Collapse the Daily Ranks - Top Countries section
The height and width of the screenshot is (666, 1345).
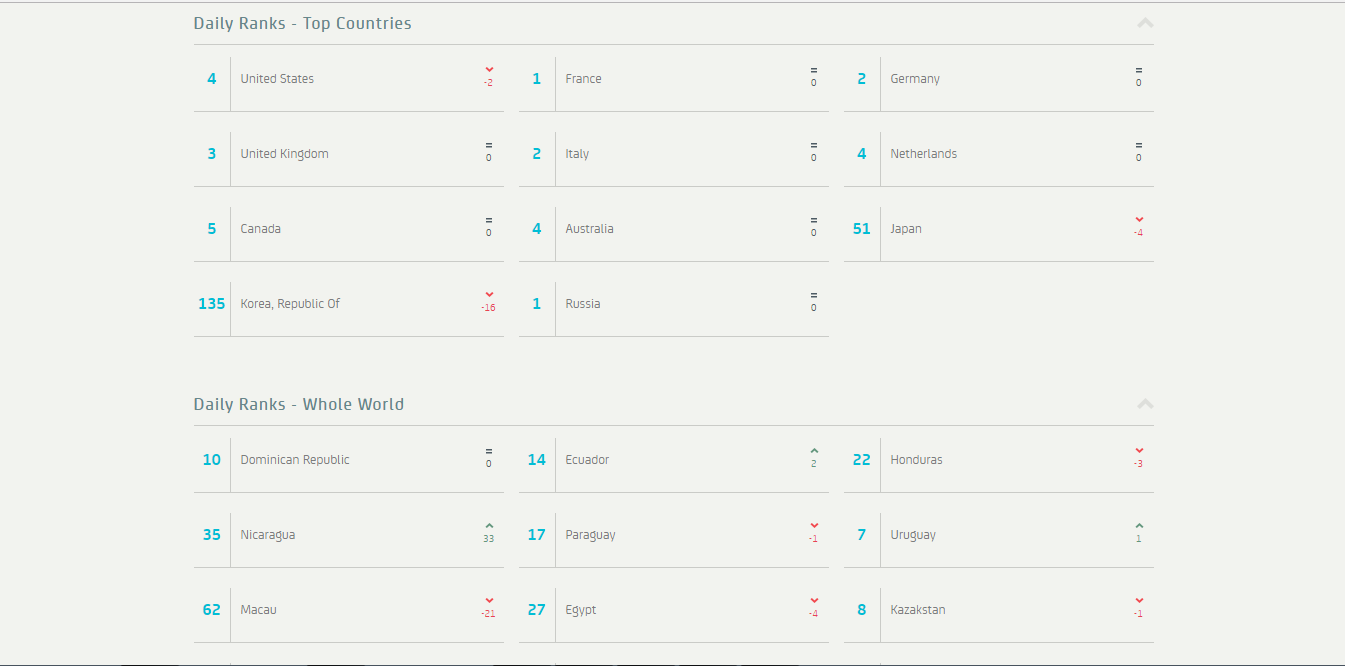[1145, 23]
